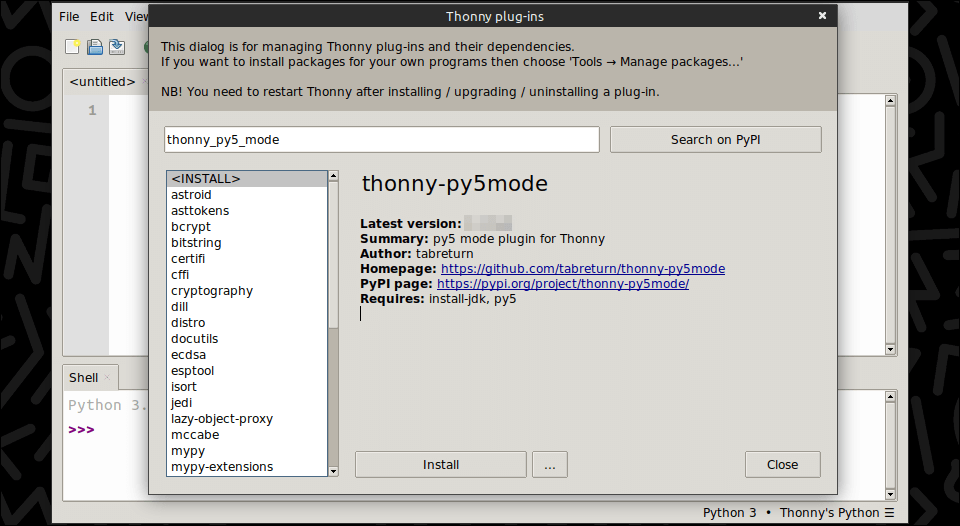Open the PyPI project page link
This screenshot has height=526, width=960.
[x=563, y=284]
